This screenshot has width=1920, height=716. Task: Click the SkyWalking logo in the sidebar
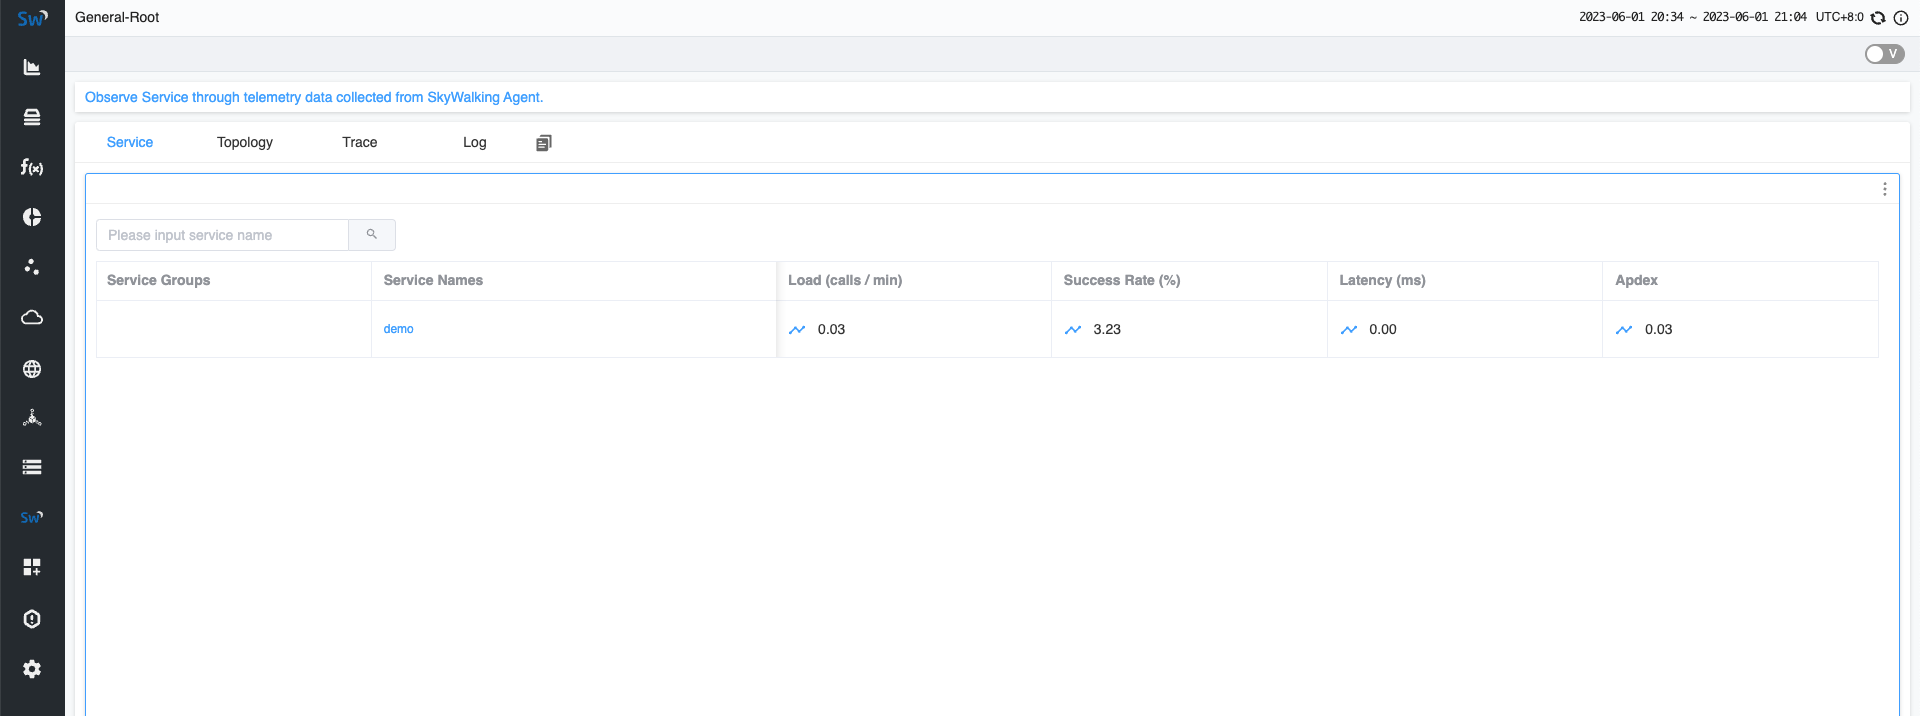pos(32,18)
